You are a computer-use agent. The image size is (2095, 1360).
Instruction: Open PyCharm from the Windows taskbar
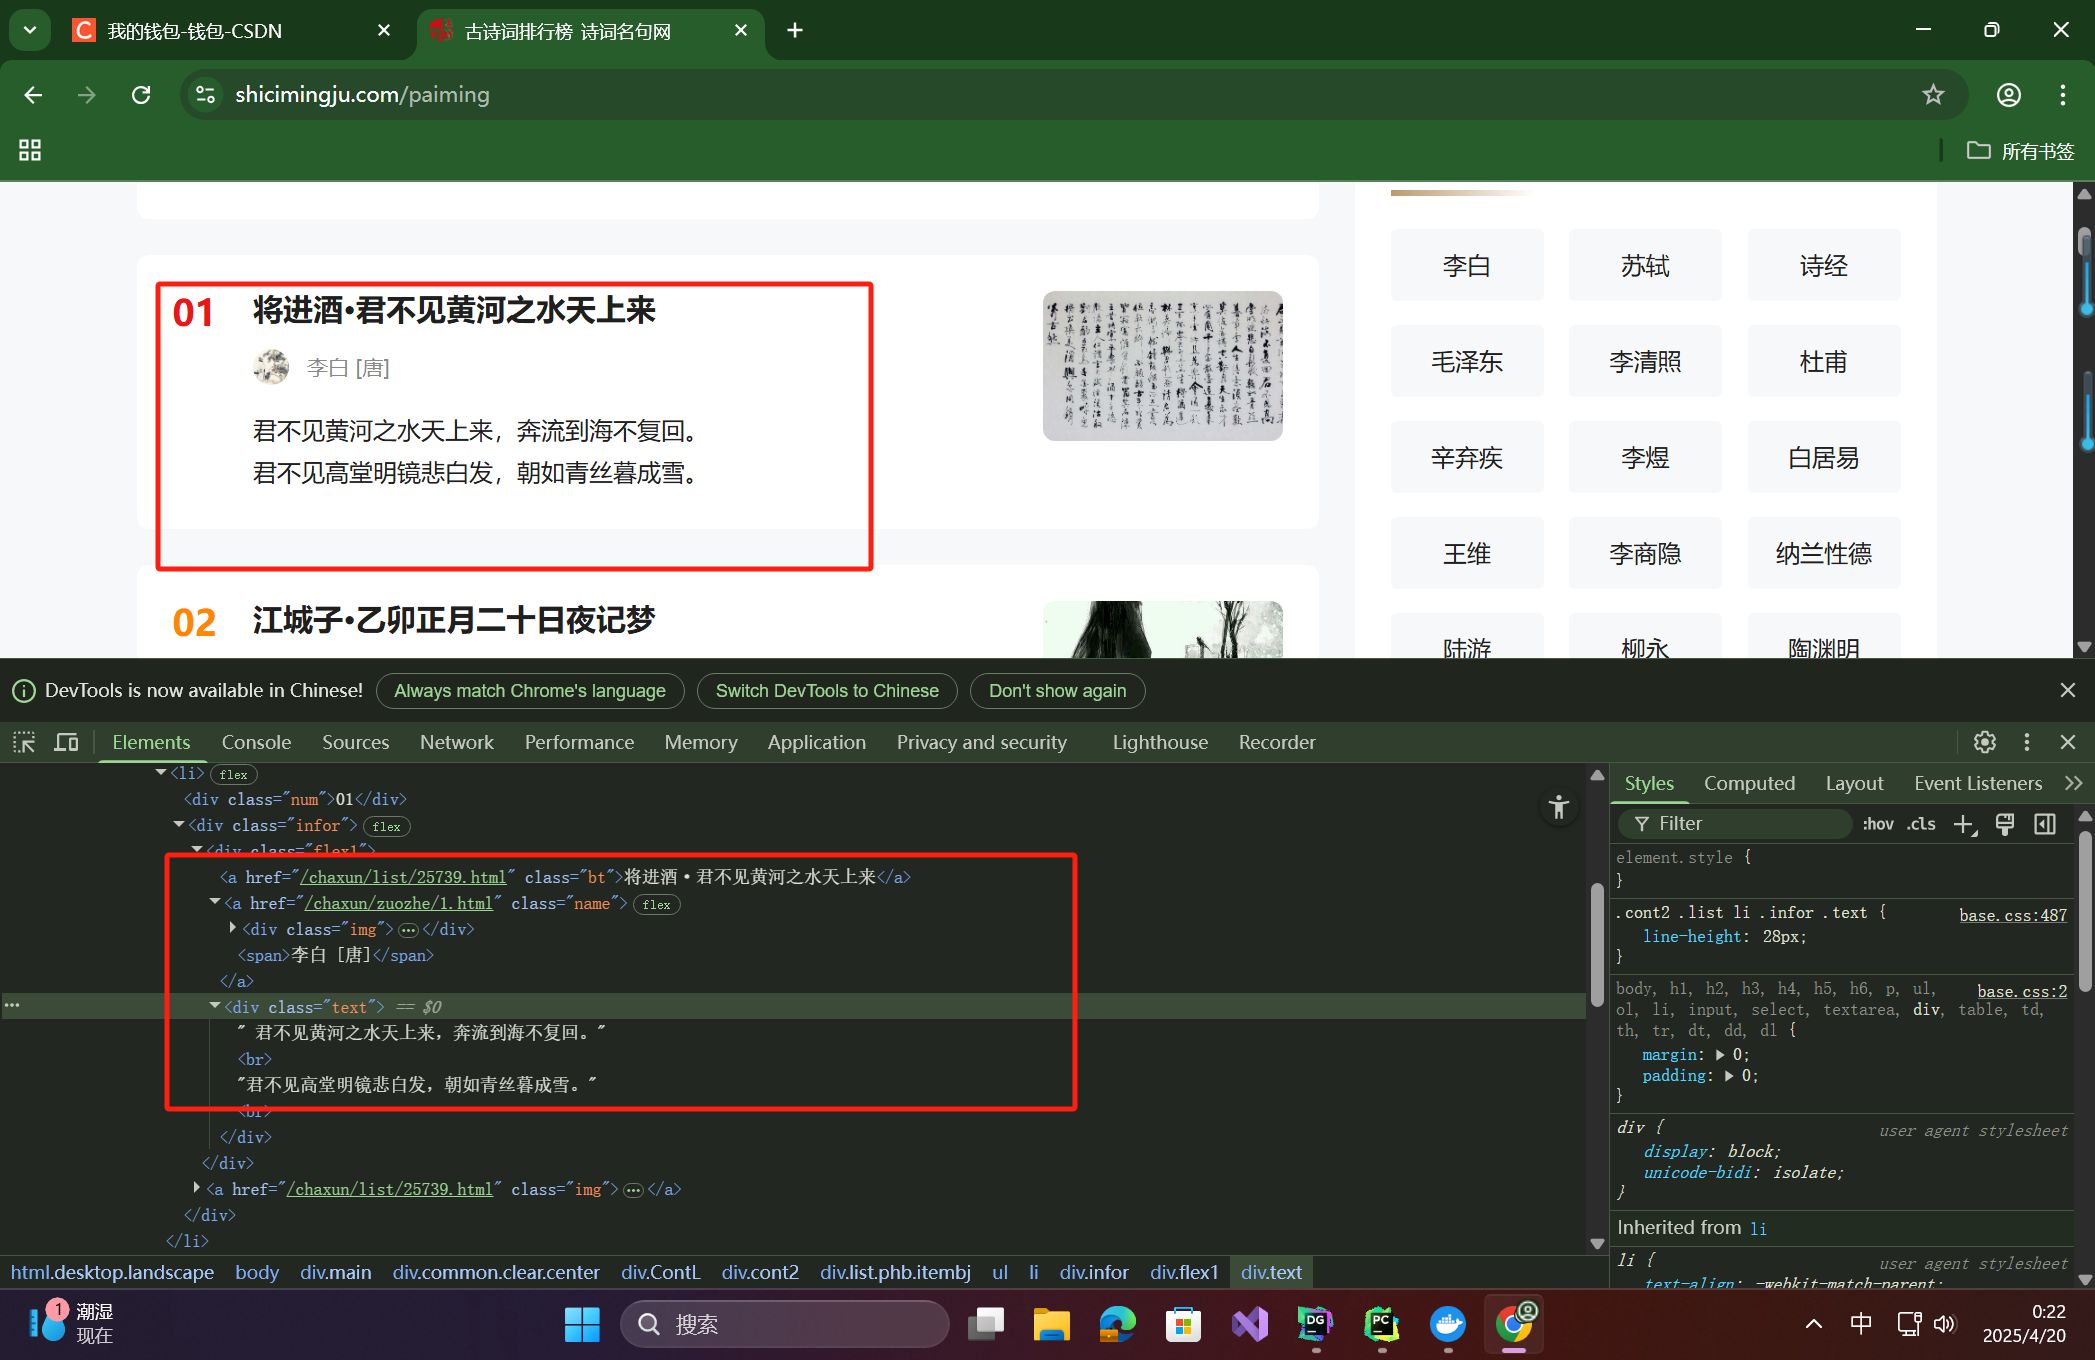click(1381, 1324)
